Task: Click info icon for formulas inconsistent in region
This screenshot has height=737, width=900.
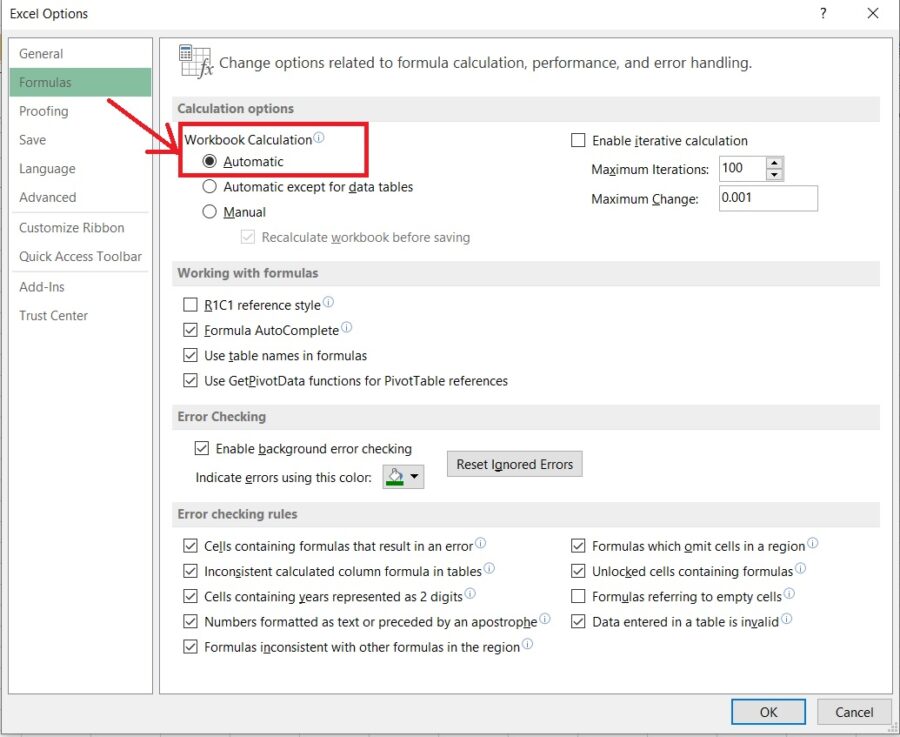Action: click(527, 644)
